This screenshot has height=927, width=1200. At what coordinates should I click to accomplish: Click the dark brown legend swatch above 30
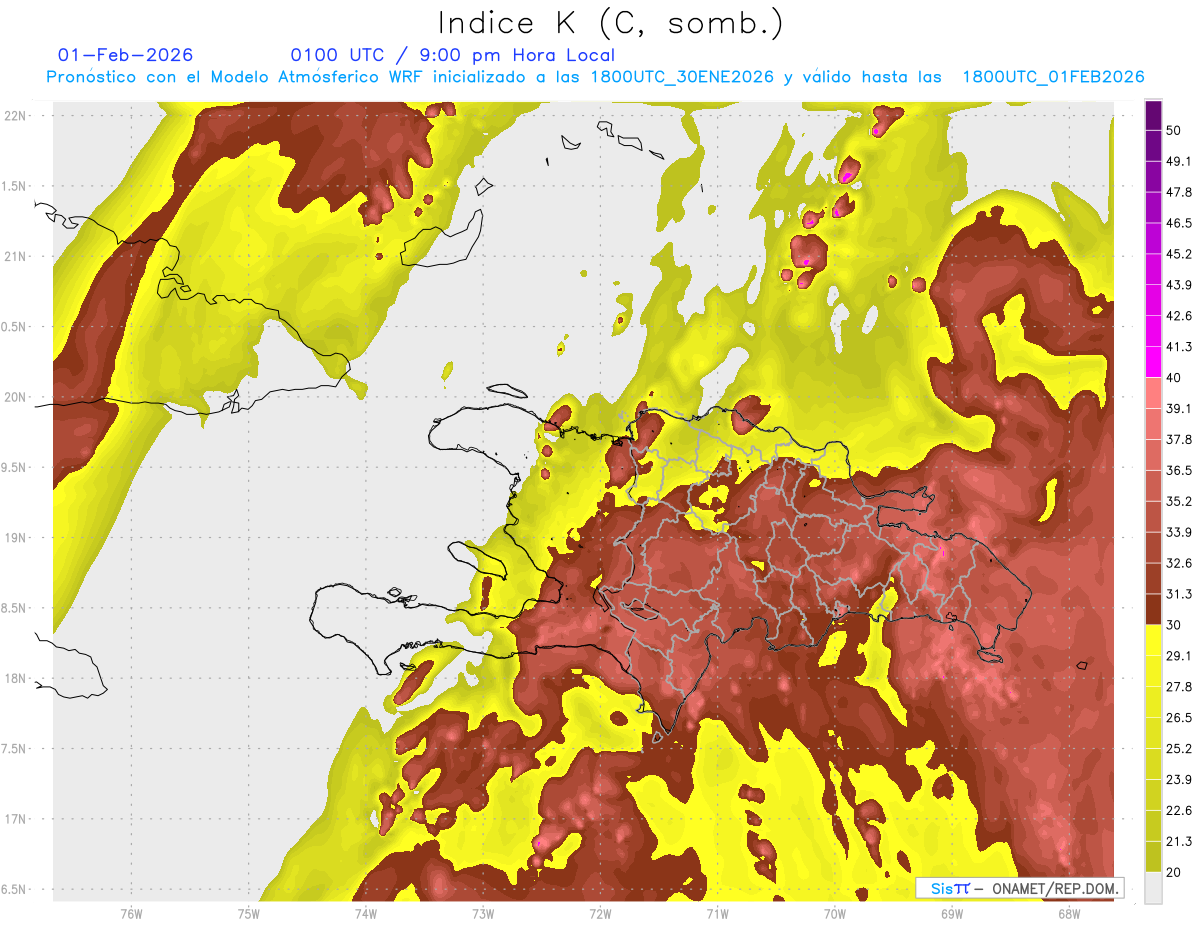click(x=1153, y=609)
